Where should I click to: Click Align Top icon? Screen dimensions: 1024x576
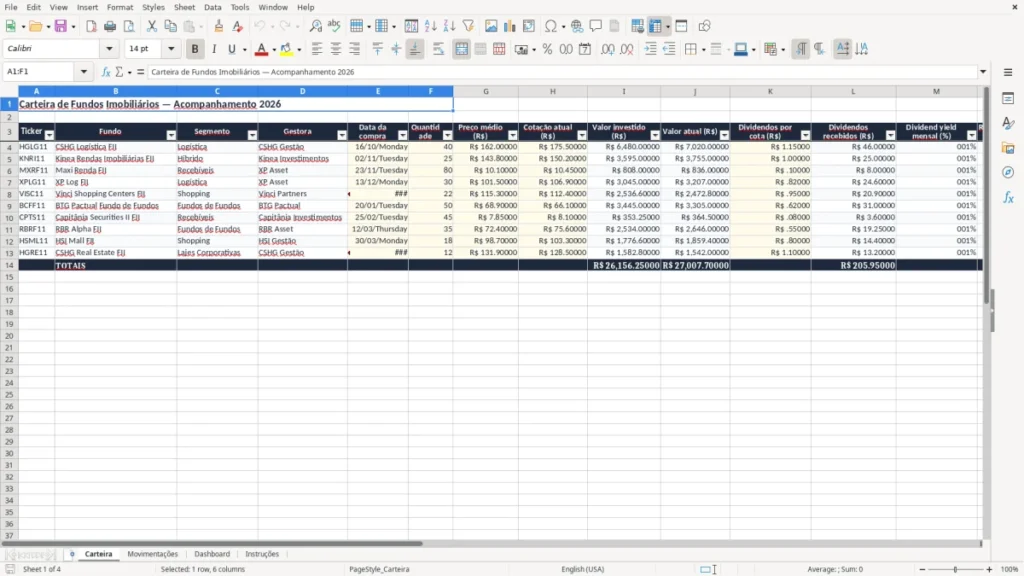(x=377, y=49)
